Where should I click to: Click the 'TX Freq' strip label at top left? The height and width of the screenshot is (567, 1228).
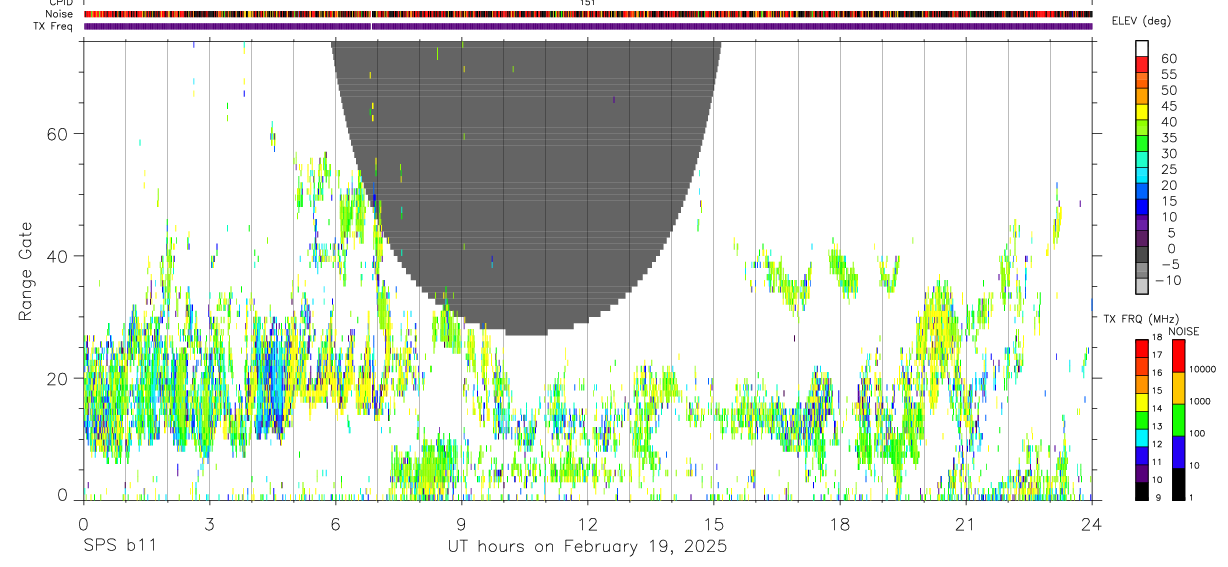[x=54, y=25]
